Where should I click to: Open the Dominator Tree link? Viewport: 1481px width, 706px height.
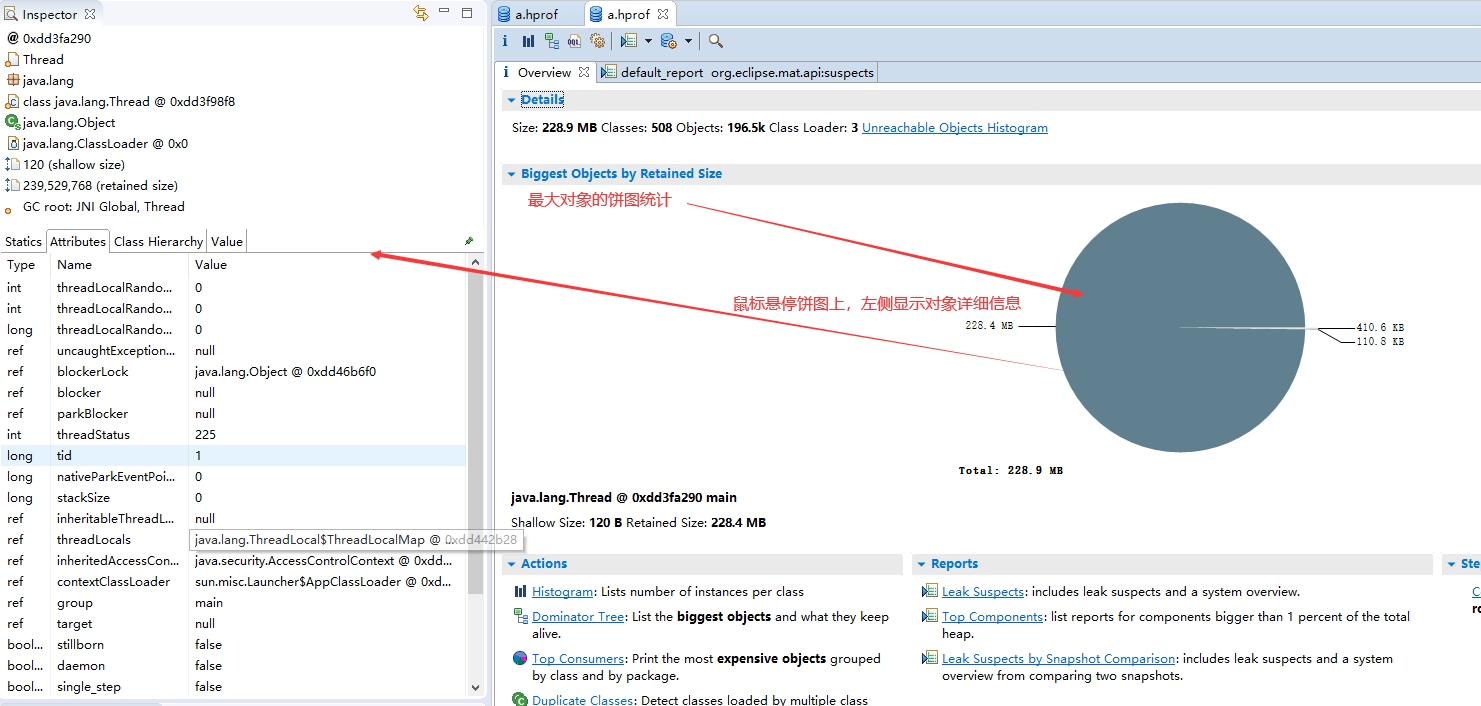click(x=578, y=617)
